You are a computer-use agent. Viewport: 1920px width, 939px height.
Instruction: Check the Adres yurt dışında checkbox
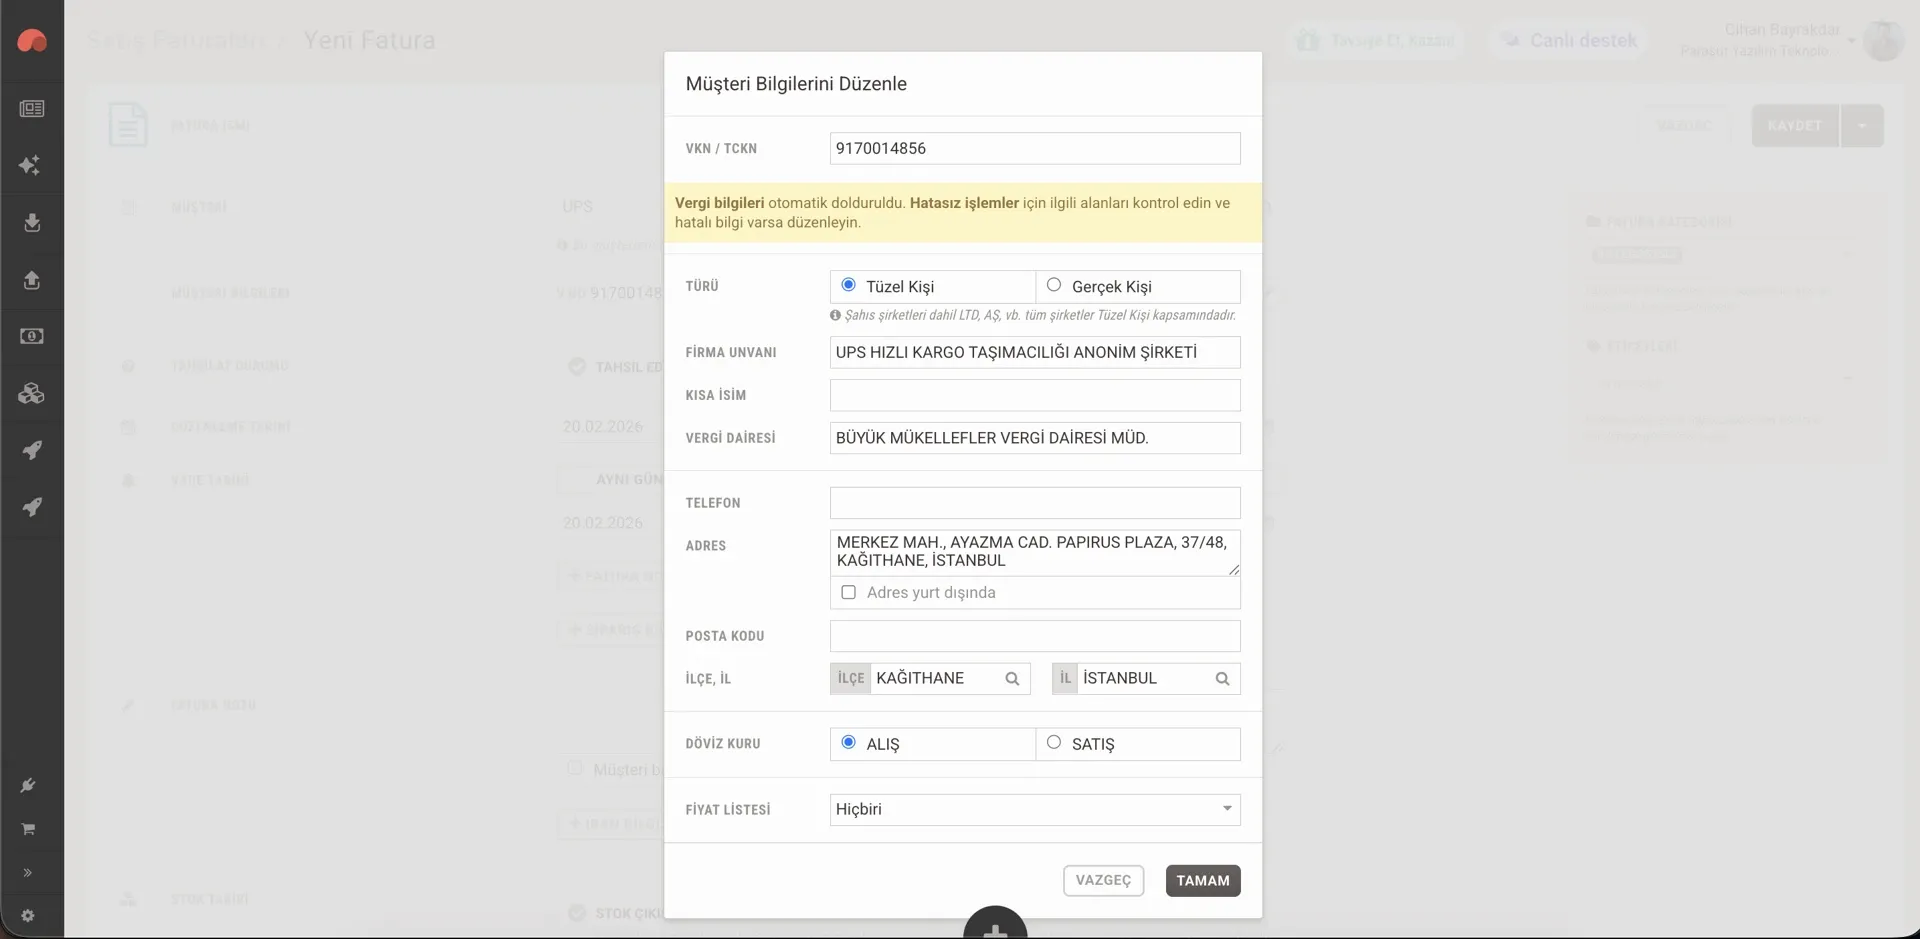tap(849, 592)
